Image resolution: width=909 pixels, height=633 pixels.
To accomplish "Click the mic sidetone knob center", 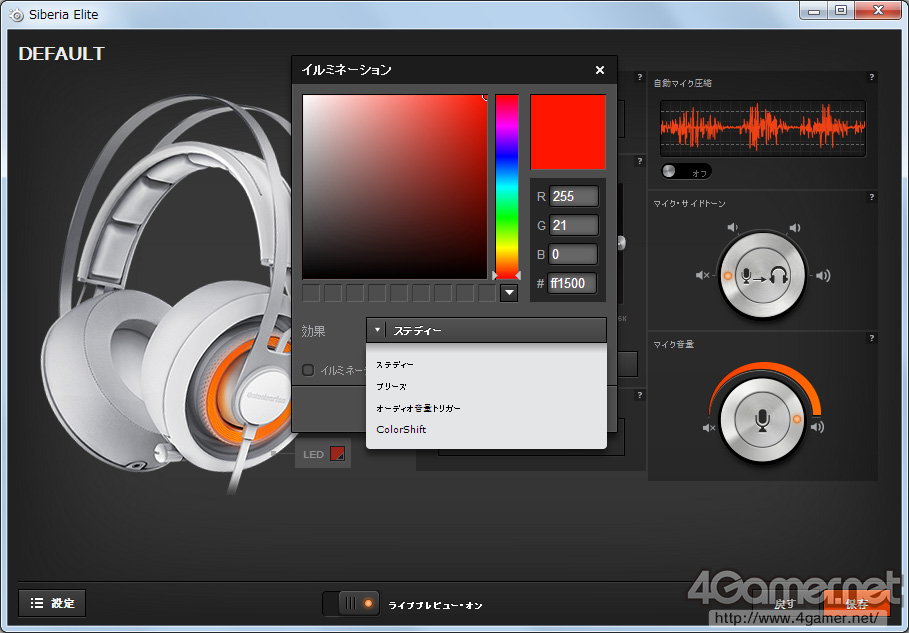I will [x=761, y=276].
